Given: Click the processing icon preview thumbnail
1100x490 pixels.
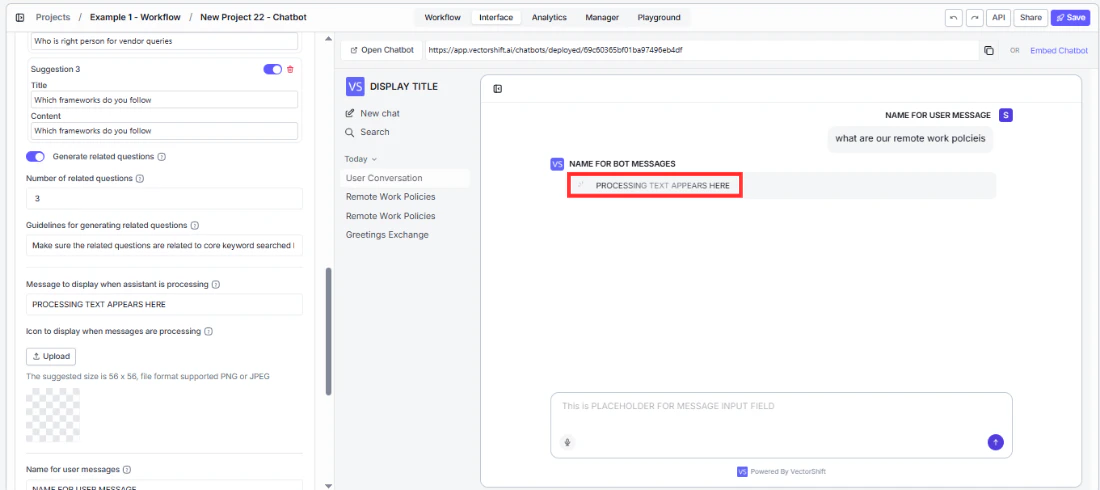Looking at the screenshot, I should [53, 416].
